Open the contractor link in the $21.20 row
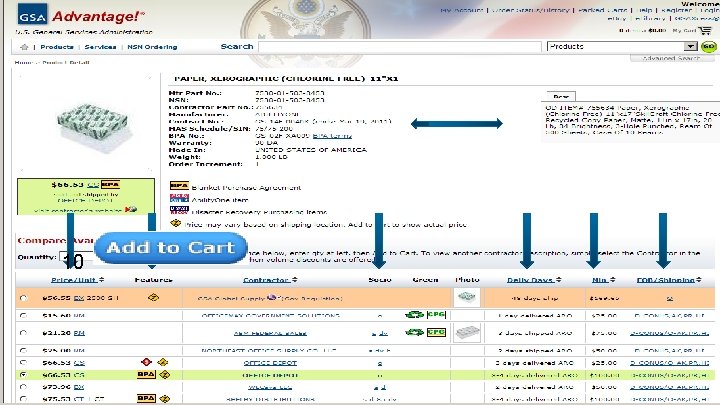Viewport: 720px width, 405px height. tap(270, 333)
